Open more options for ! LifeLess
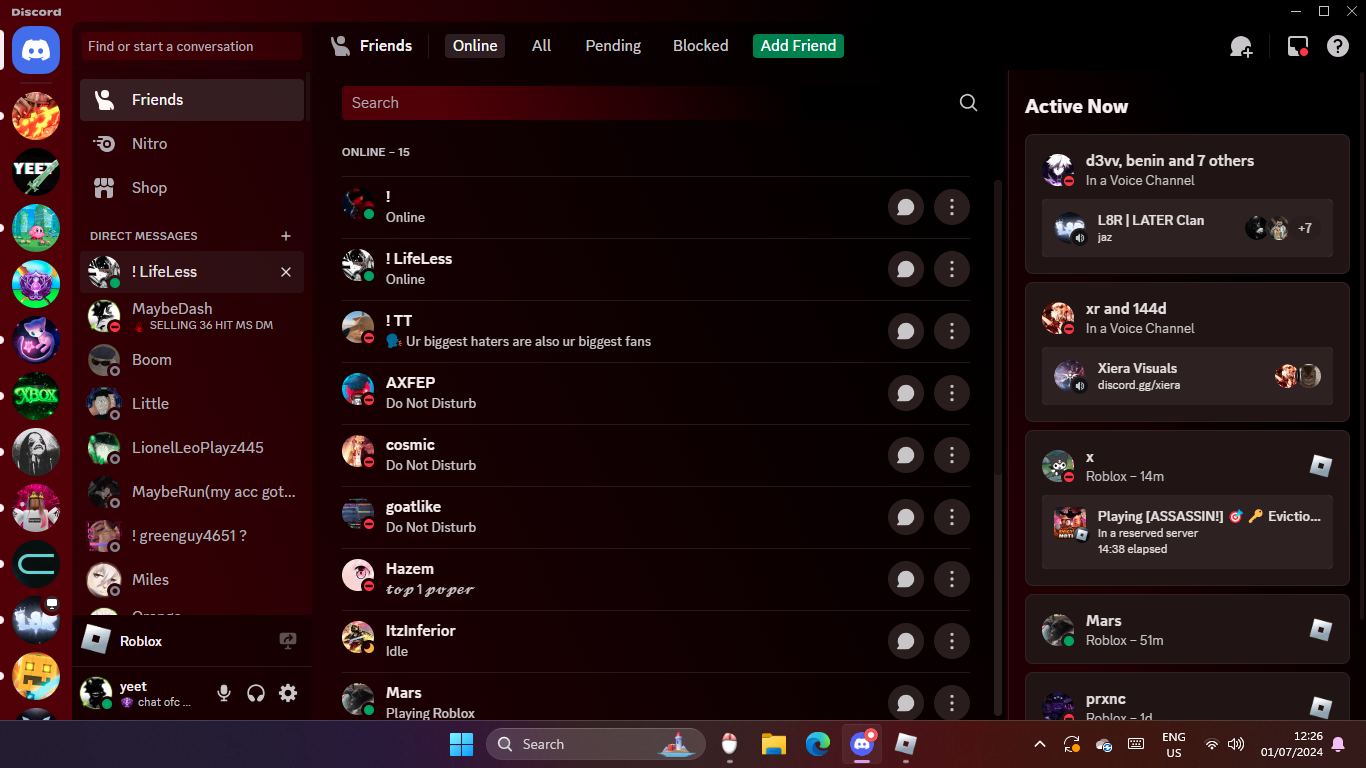Viewport: 1366px width, 768px height. tap(952, 269)
